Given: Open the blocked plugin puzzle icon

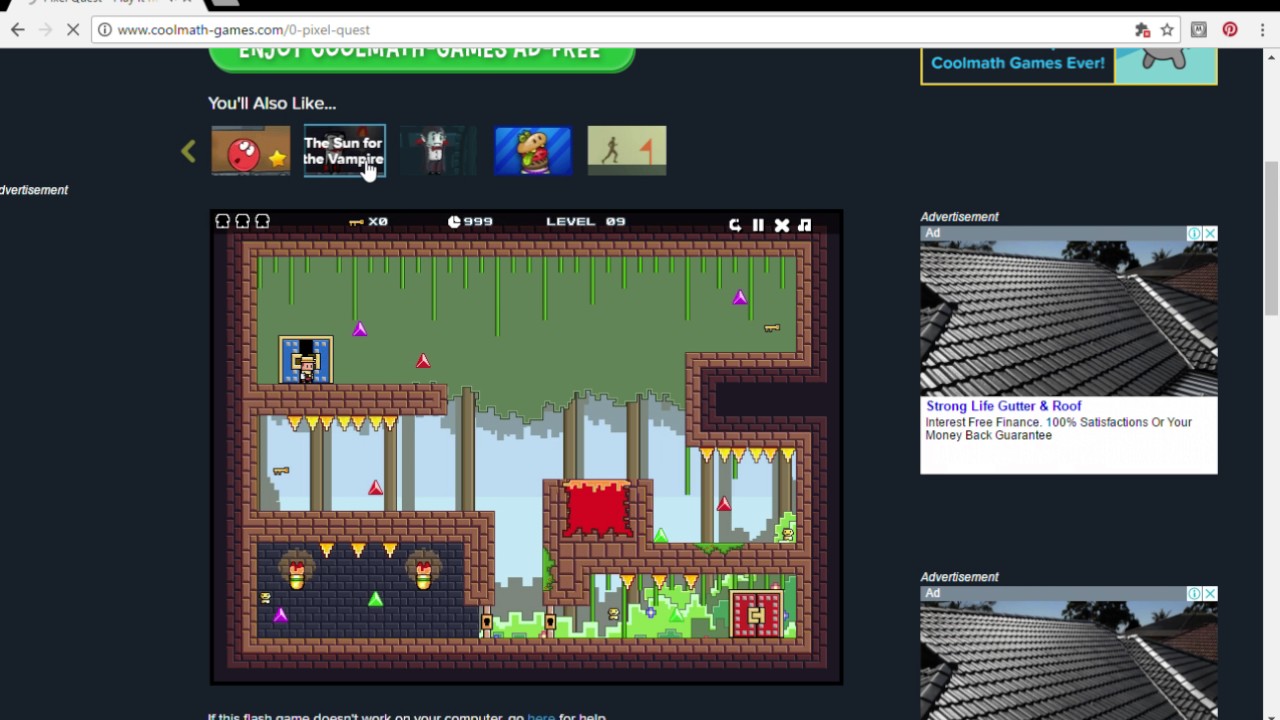Looking at the screenshot, I should [1143, 30].
